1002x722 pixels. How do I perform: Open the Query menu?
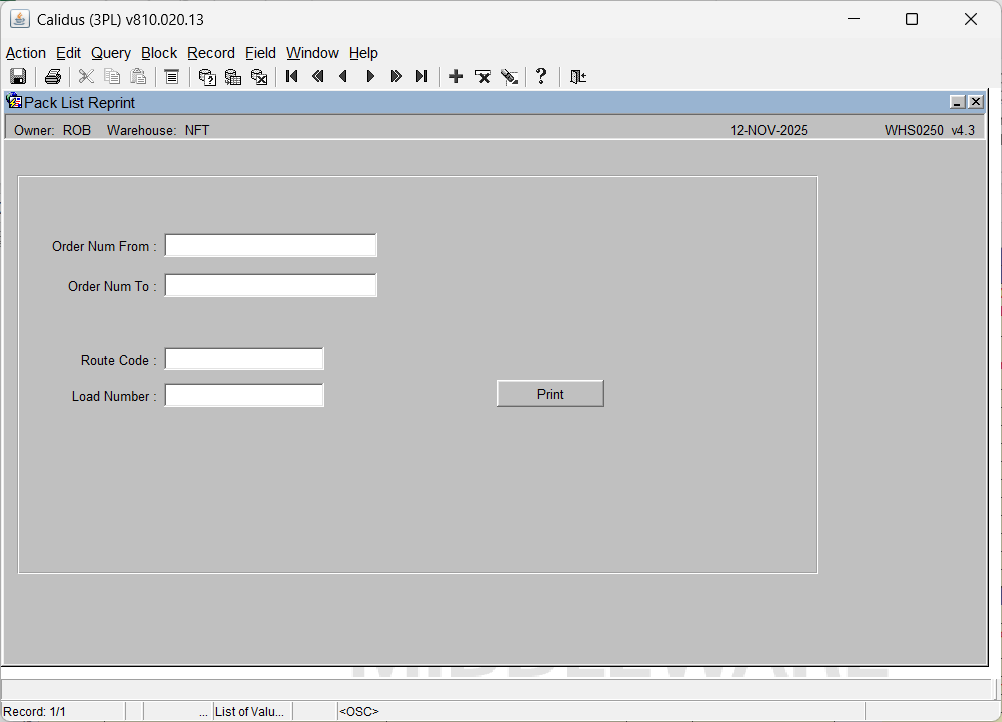tap(111, 53)
